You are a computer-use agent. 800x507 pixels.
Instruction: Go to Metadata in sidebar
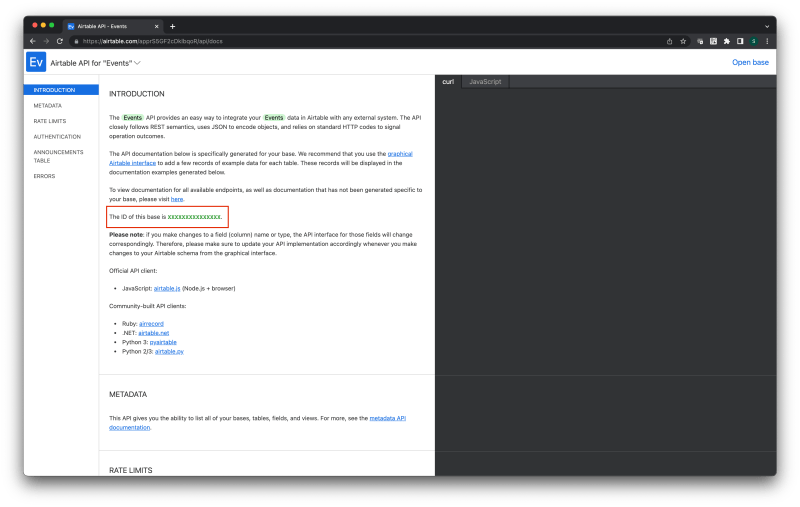tap(47, 106)
